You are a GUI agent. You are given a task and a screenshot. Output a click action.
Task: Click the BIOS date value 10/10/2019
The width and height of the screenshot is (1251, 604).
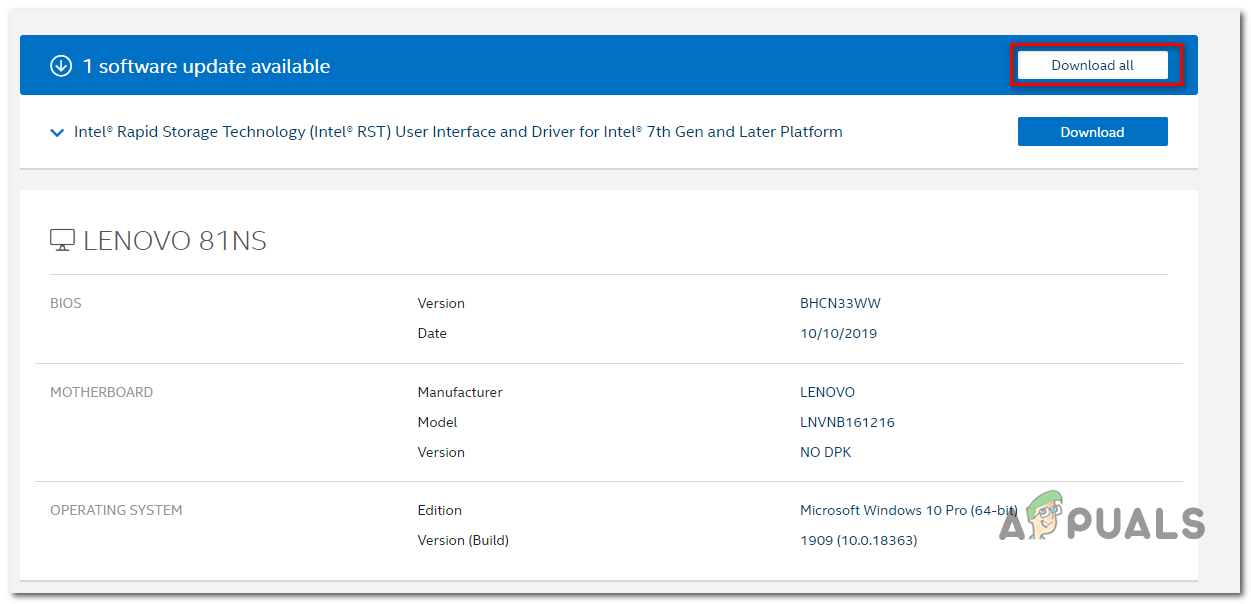point(838,333)
